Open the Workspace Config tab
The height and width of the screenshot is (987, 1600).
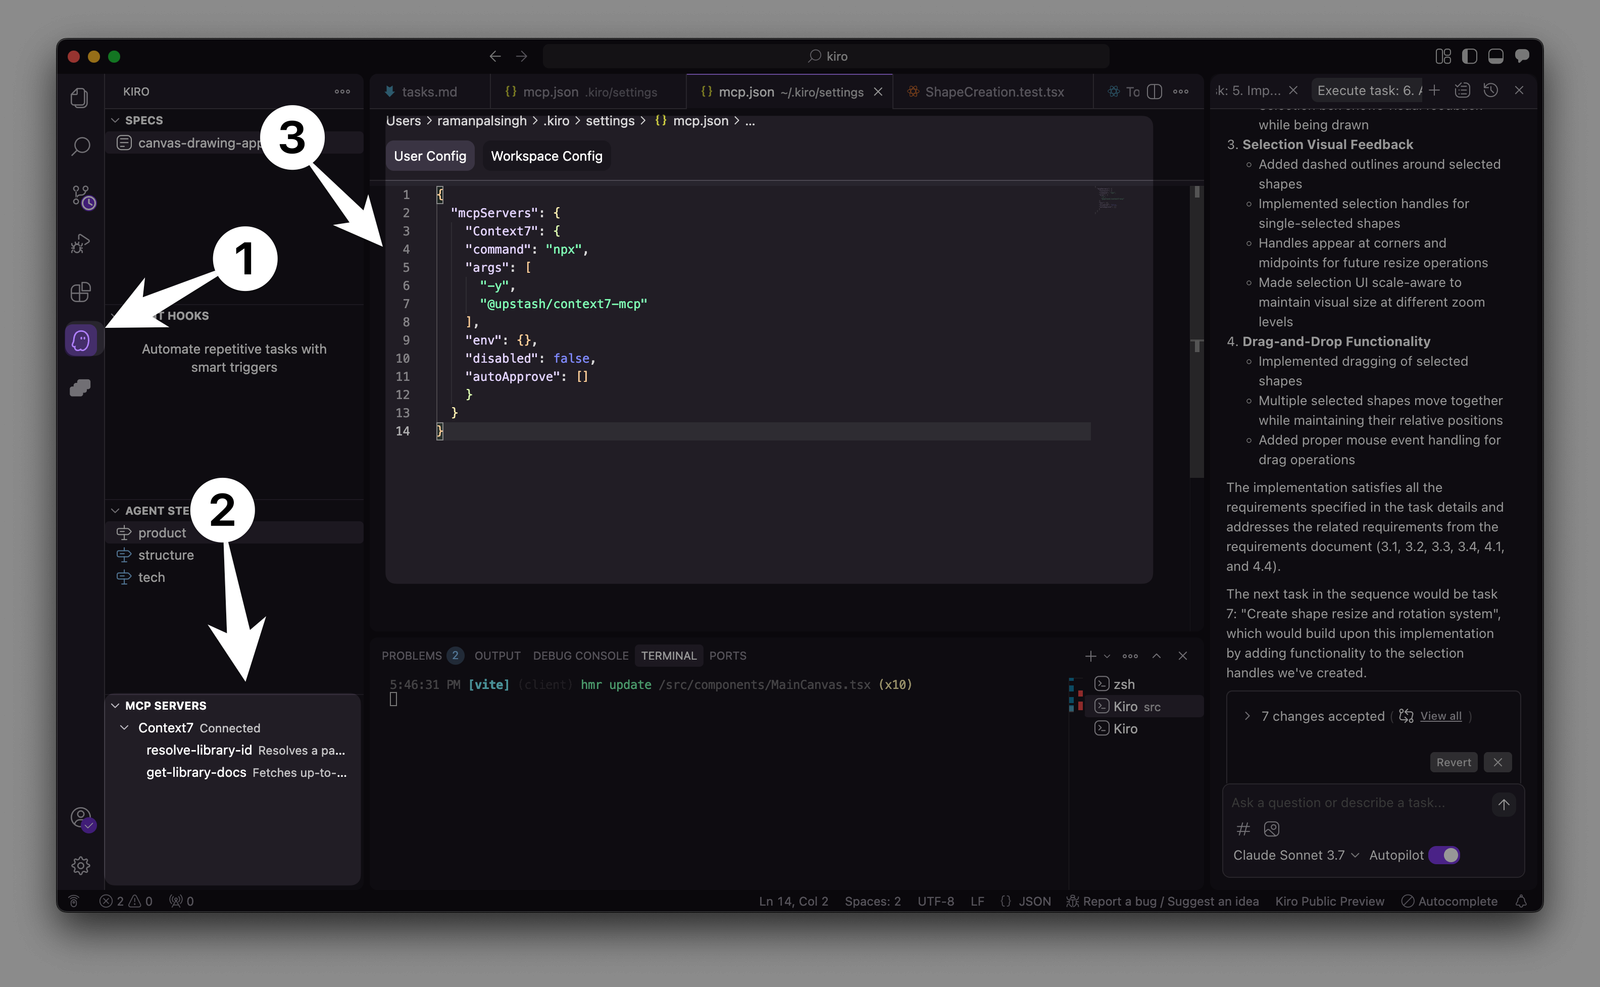point(546,155)
